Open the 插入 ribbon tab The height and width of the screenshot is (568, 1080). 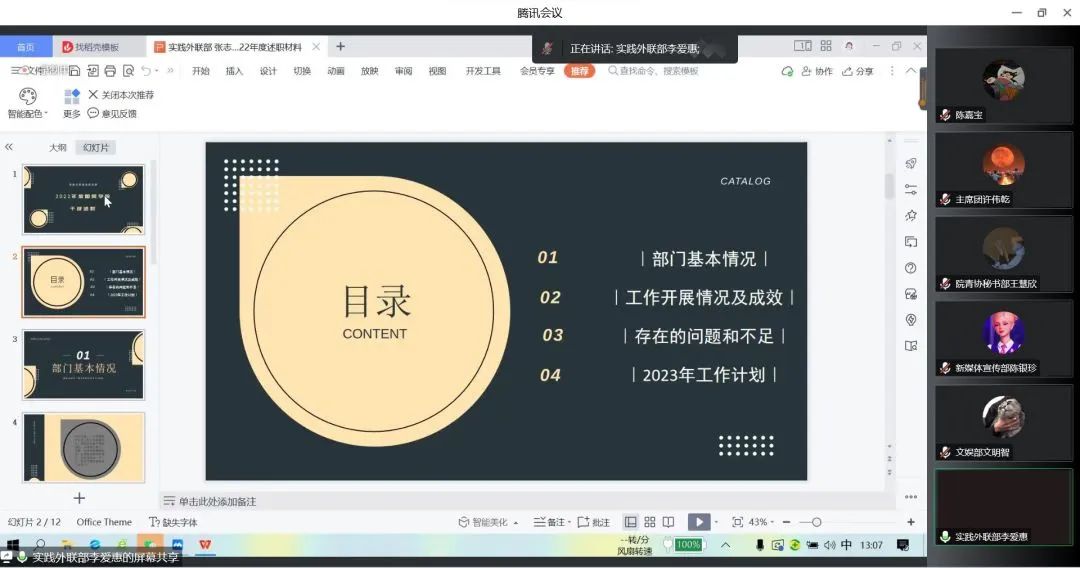coord(234,71)
